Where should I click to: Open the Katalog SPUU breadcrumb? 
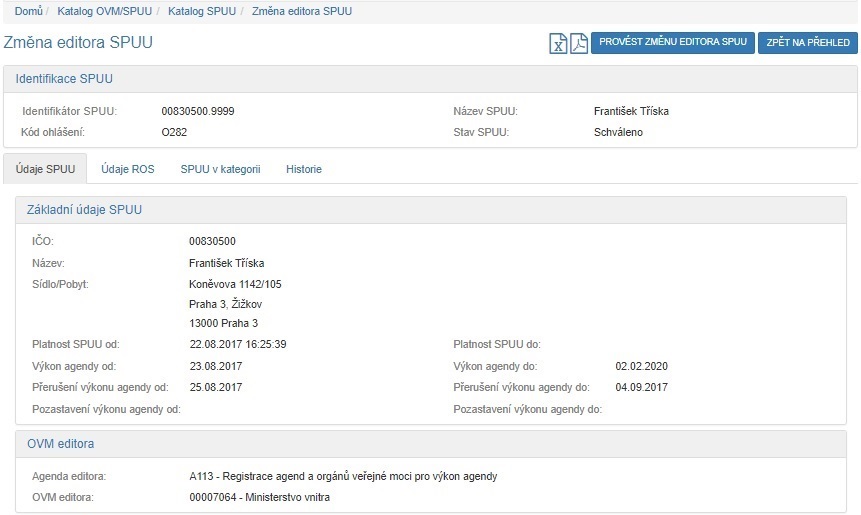(x=203, y=12)
